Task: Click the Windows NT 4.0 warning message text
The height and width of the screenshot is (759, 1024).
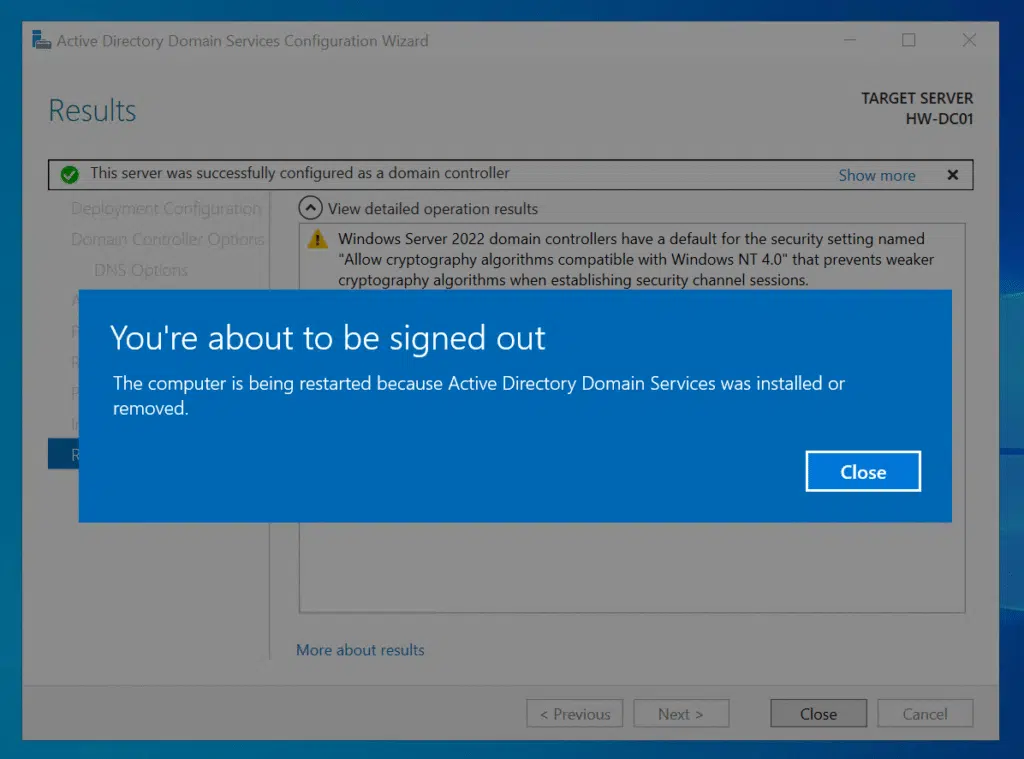Action: (635, 260)
